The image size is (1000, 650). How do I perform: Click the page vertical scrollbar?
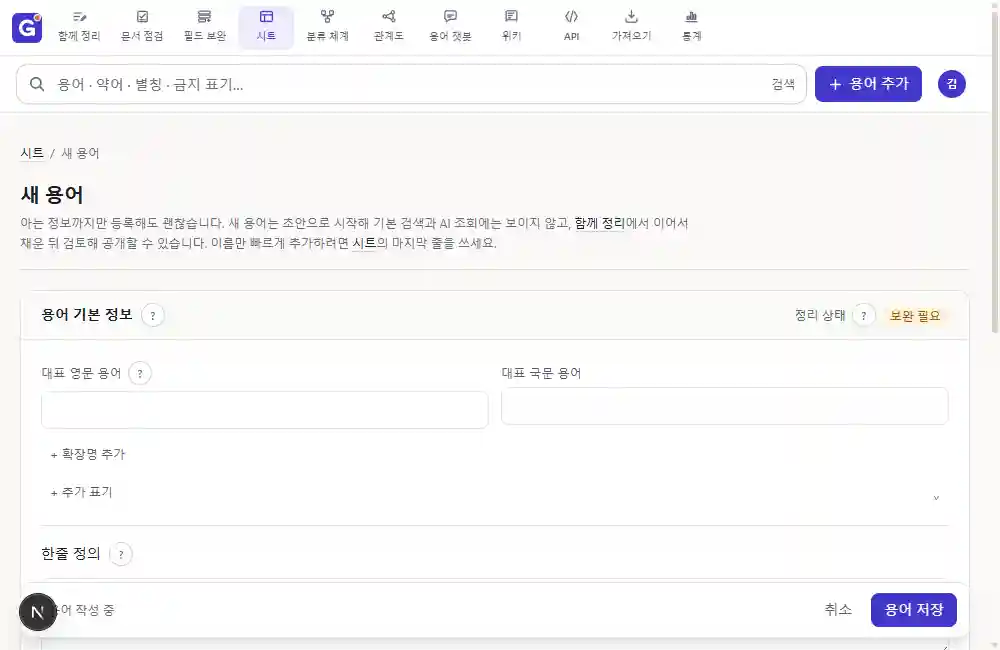click(x=995, y=172)
